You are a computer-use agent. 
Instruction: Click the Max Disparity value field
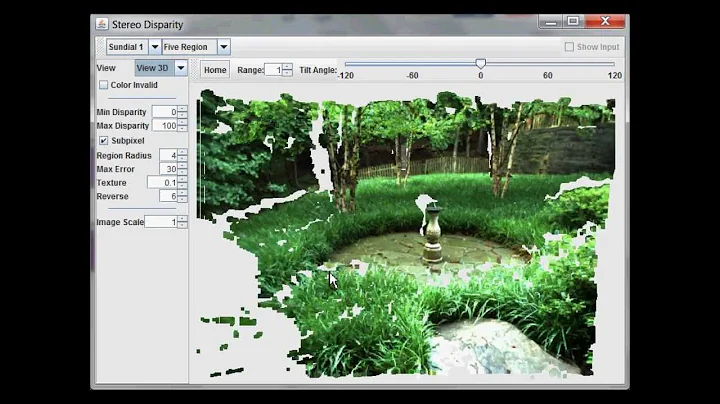click(164, 126)
